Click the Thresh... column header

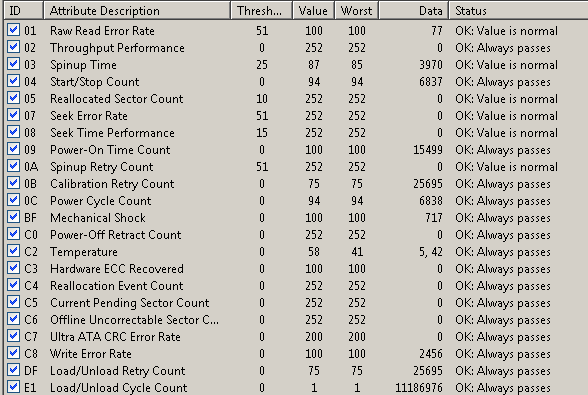point(261,10)
